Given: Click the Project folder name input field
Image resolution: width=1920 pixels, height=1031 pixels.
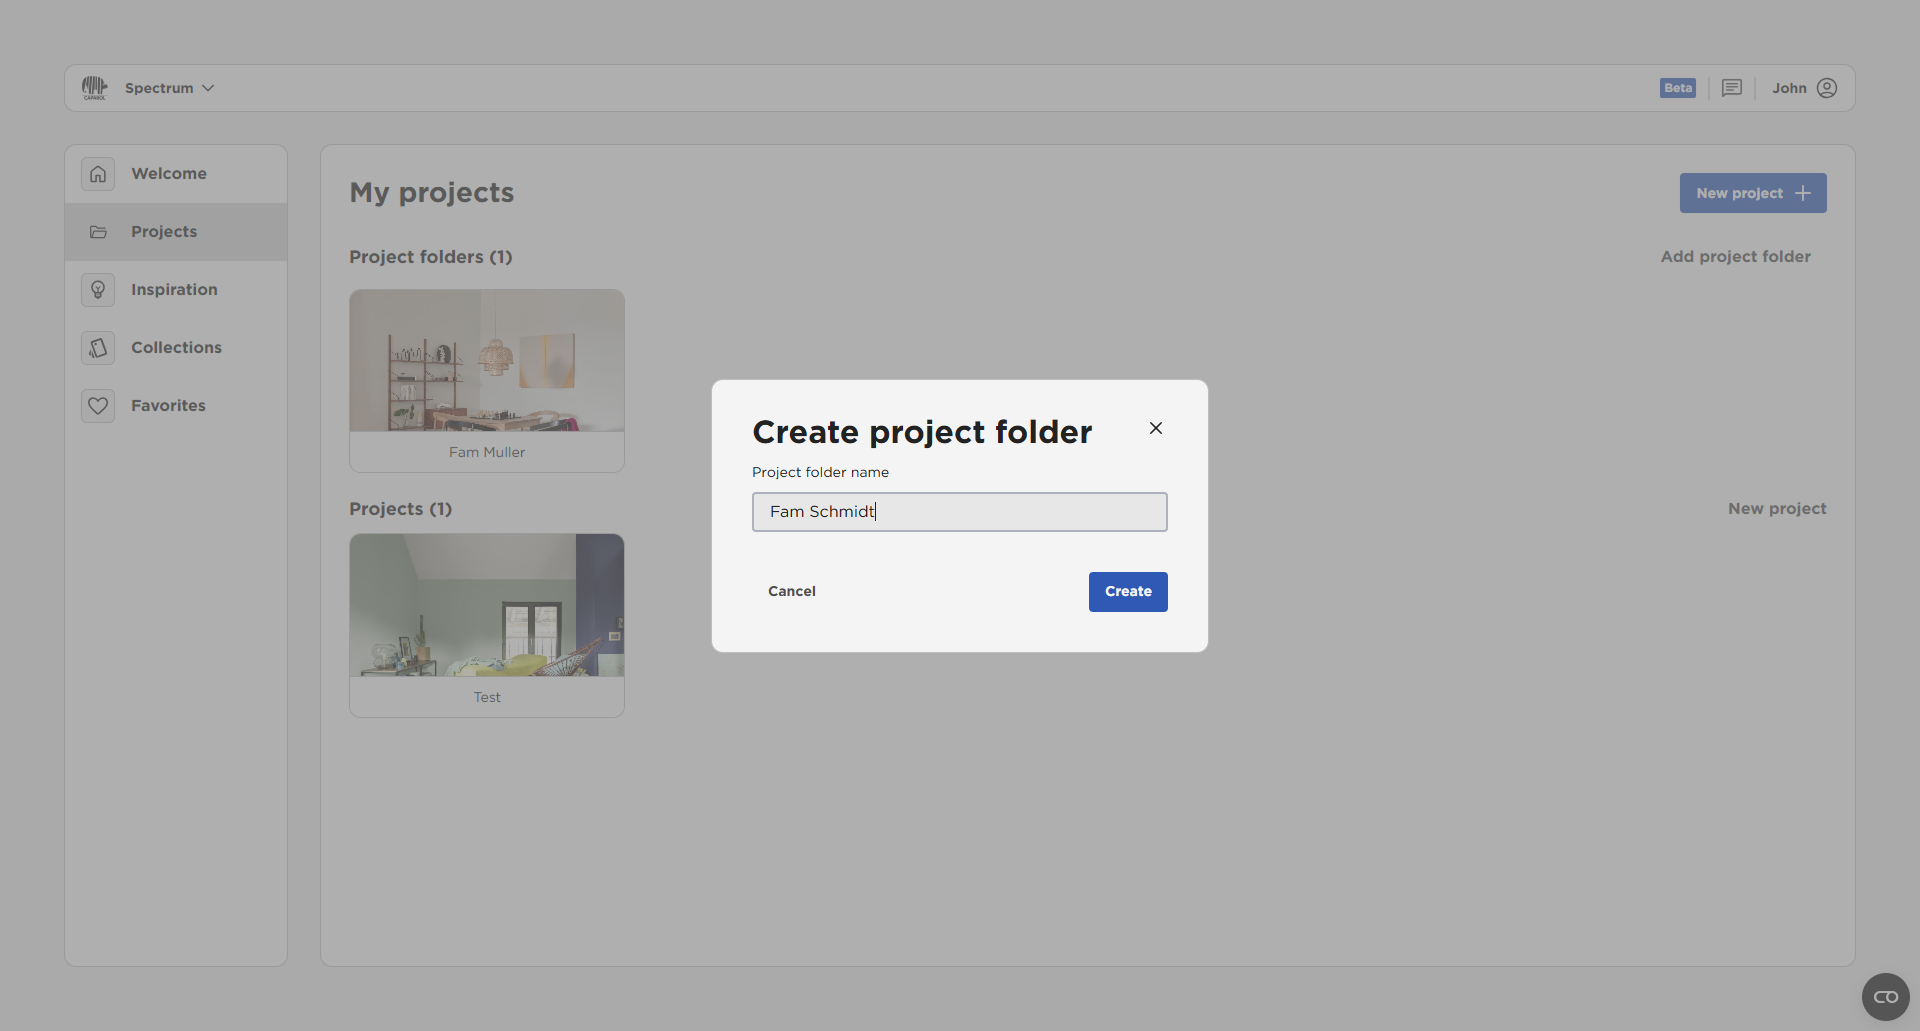Looking at the screenshot, I should pyautogui.click(x=959, y=511).
